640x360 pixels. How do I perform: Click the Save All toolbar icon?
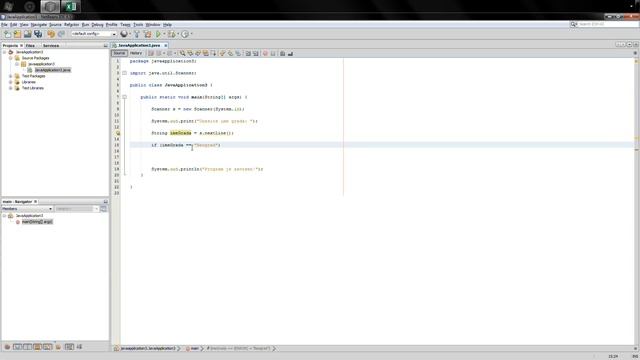38,34
